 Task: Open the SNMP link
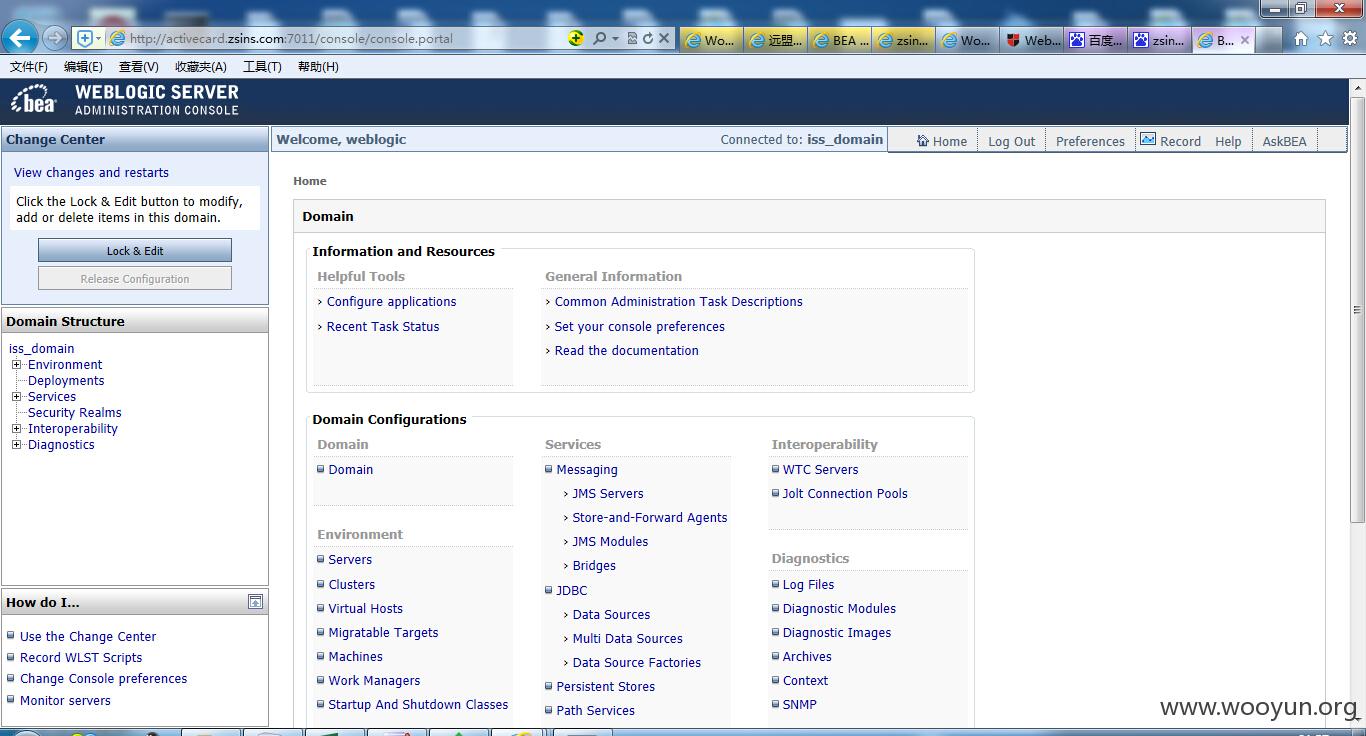click(x=799, y=704)
